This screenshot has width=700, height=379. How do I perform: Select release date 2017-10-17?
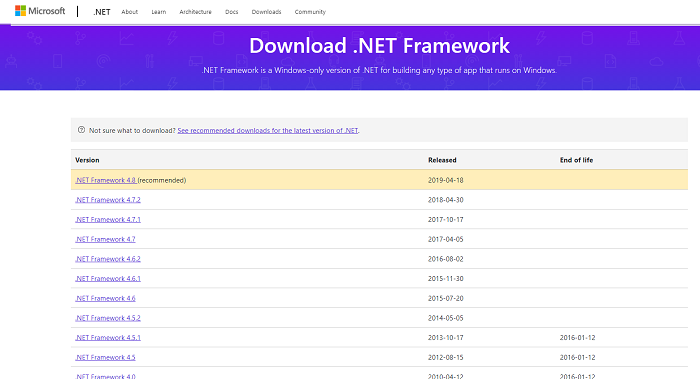pos(446,220)
